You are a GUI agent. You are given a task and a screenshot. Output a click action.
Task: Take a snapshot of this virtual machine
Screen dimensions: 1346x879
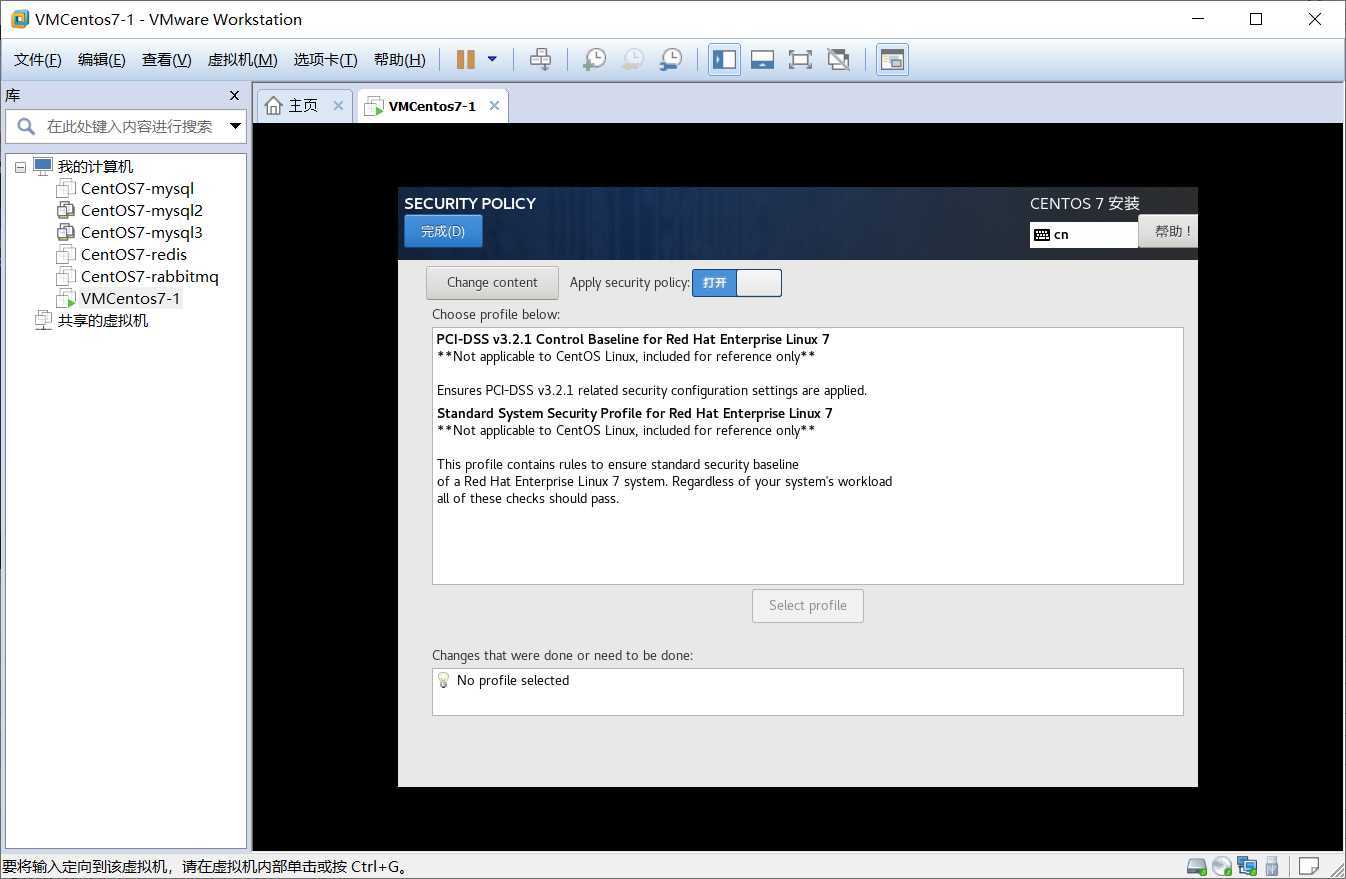pyautogui.click(x=594, y=60)
